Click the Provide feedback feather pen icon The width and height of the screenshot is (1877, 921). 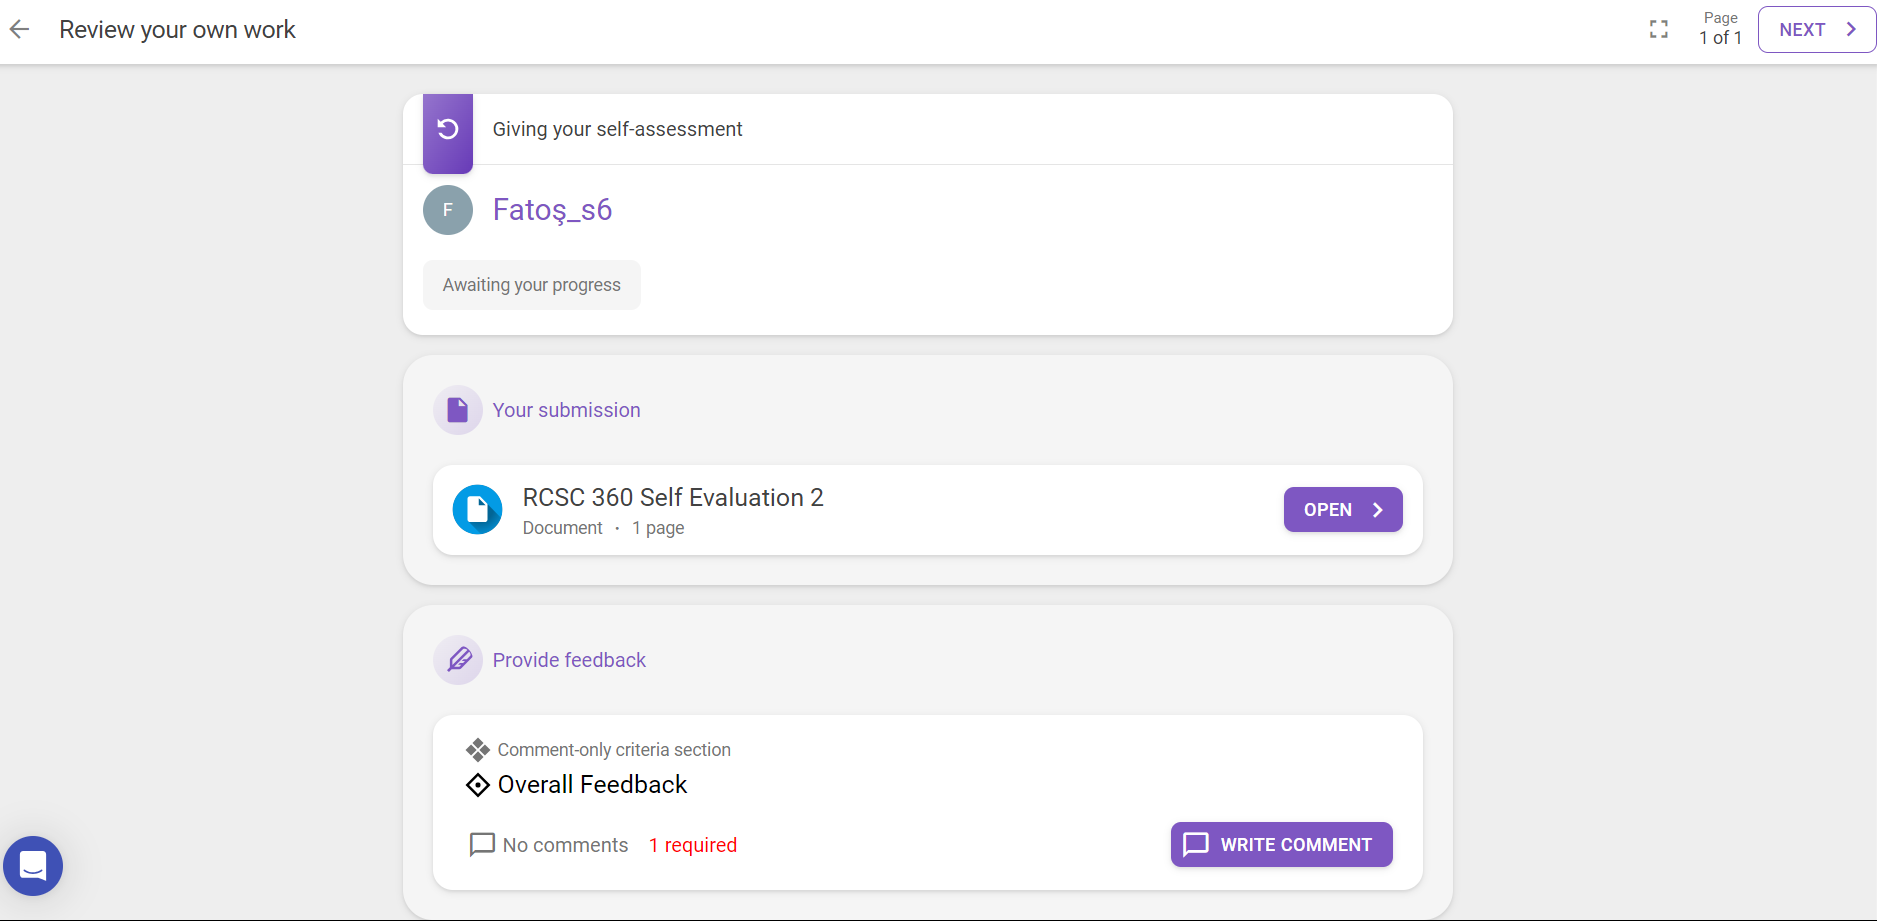tap(458, 660)
